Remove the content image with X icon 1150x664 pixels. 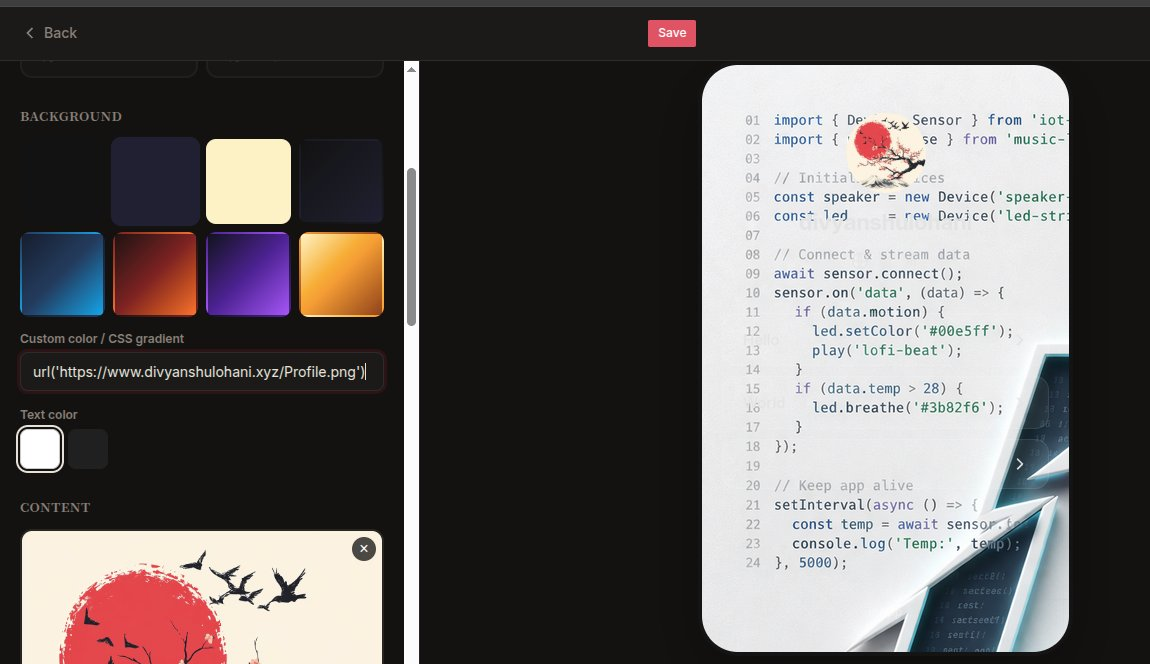pyautogui.click(x=364, y=549)
